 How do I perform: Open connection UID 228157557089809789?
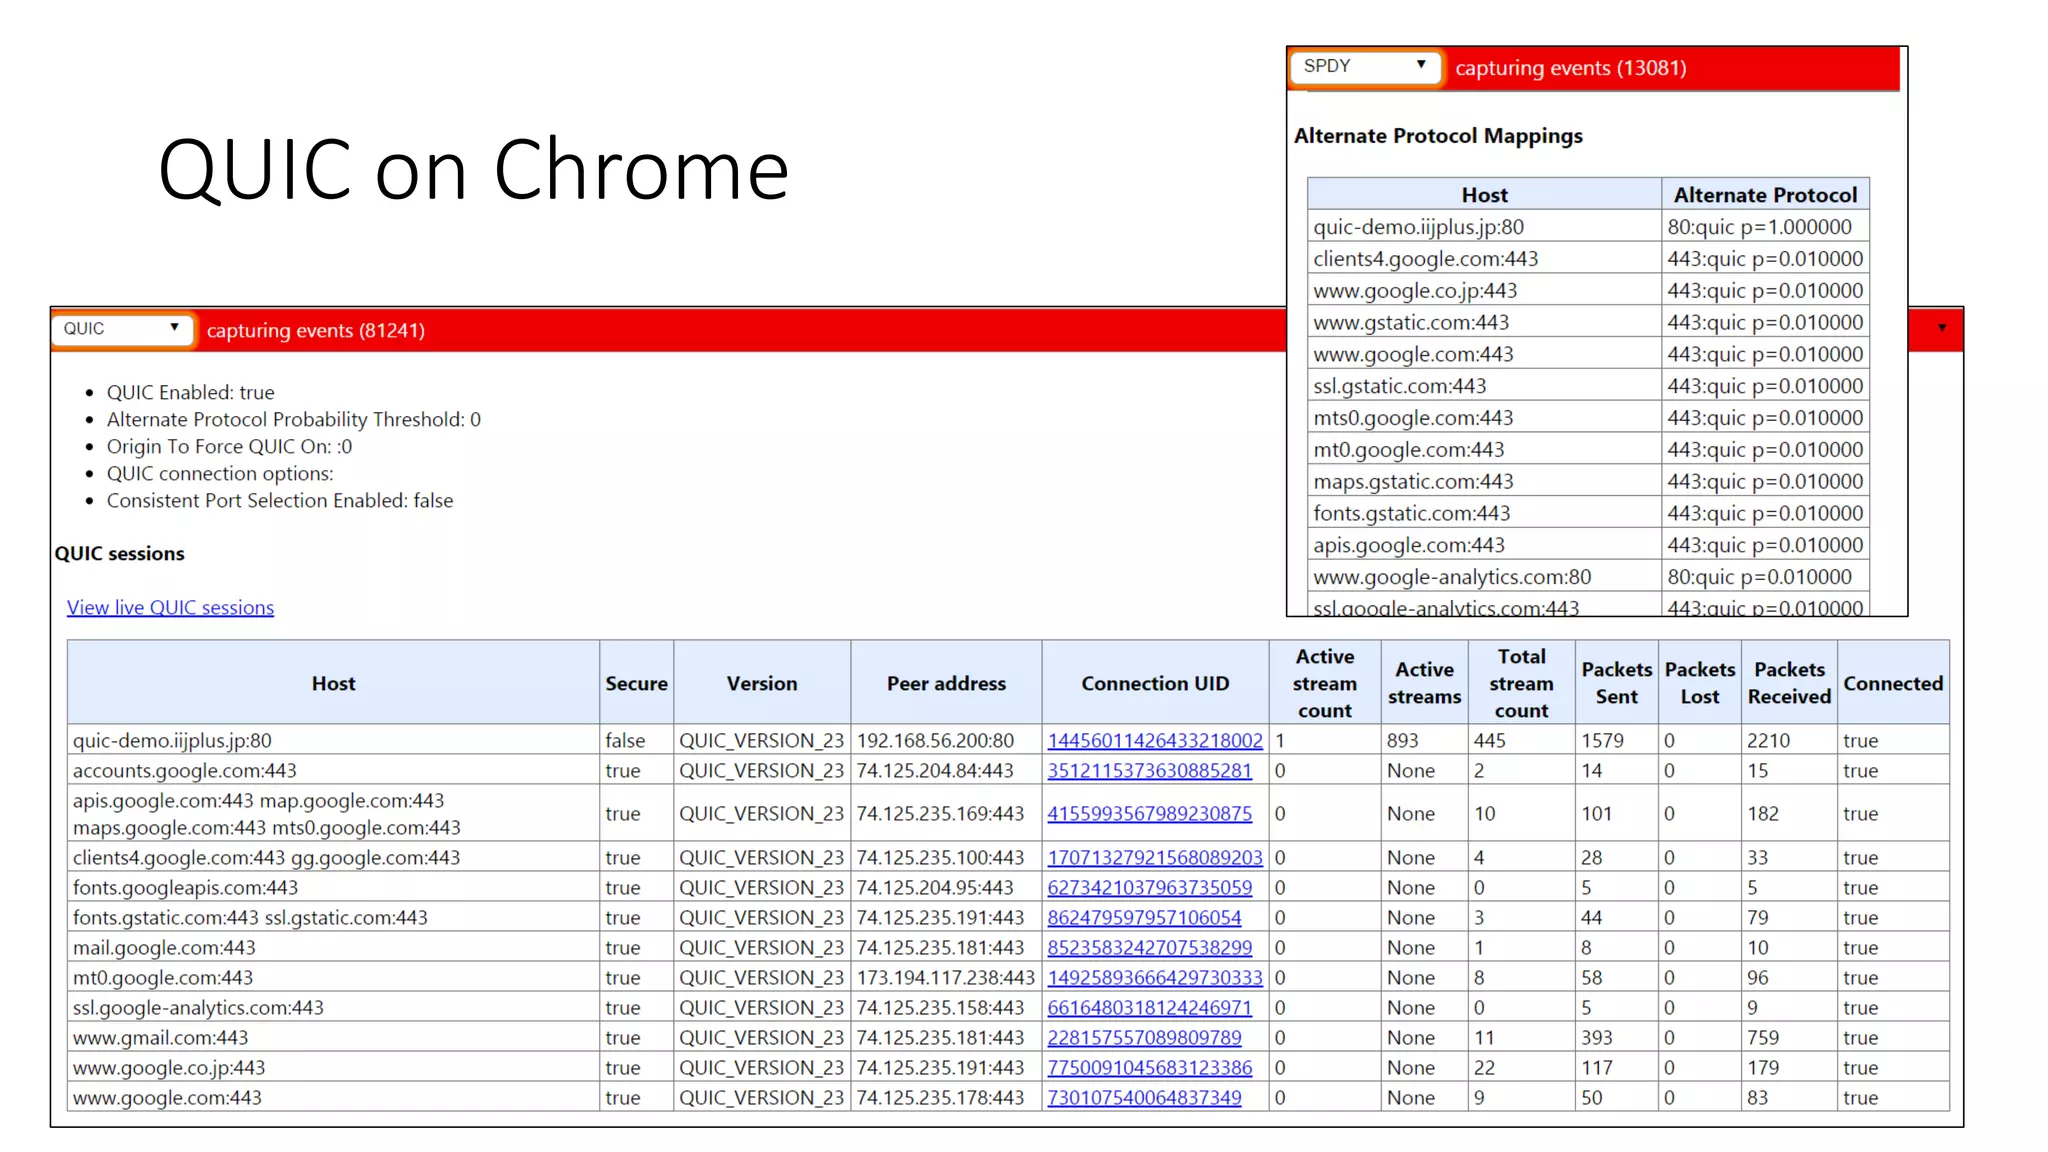[1144, 1038]
